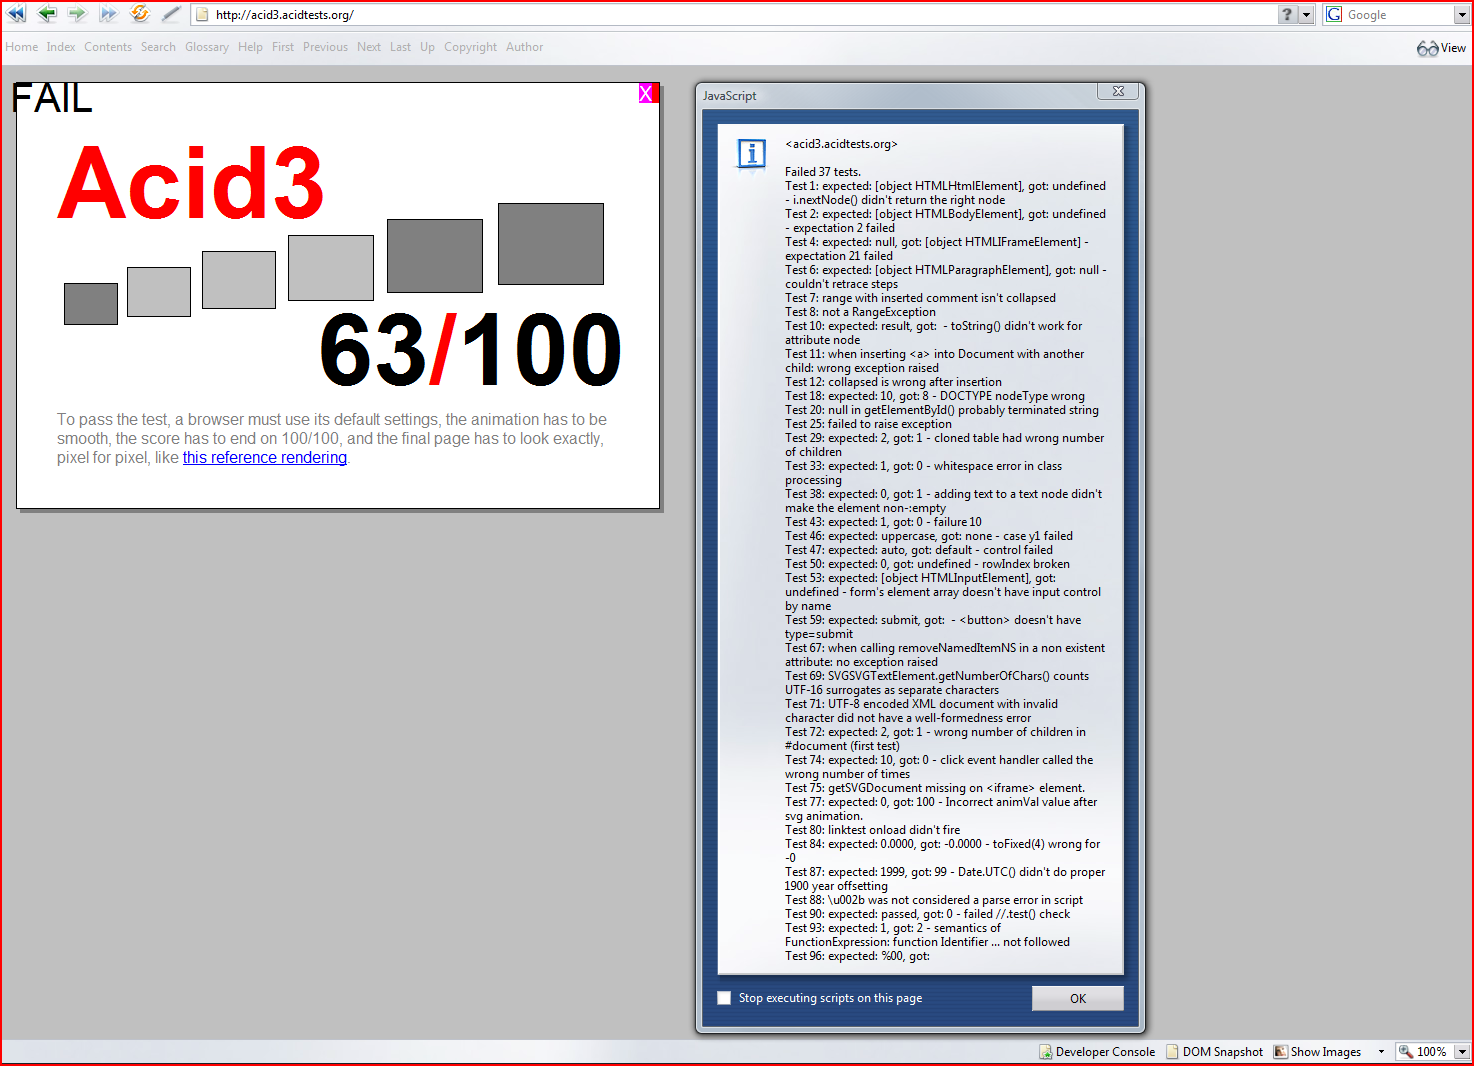Click Glossary in the navigation bar

tap(207, 47)
